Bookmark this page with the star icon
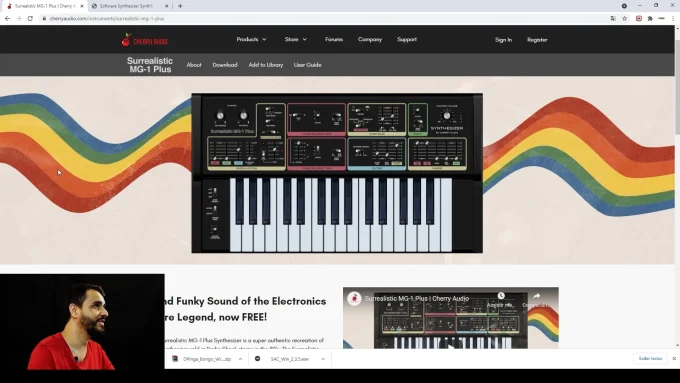 [x=624, y=19]
